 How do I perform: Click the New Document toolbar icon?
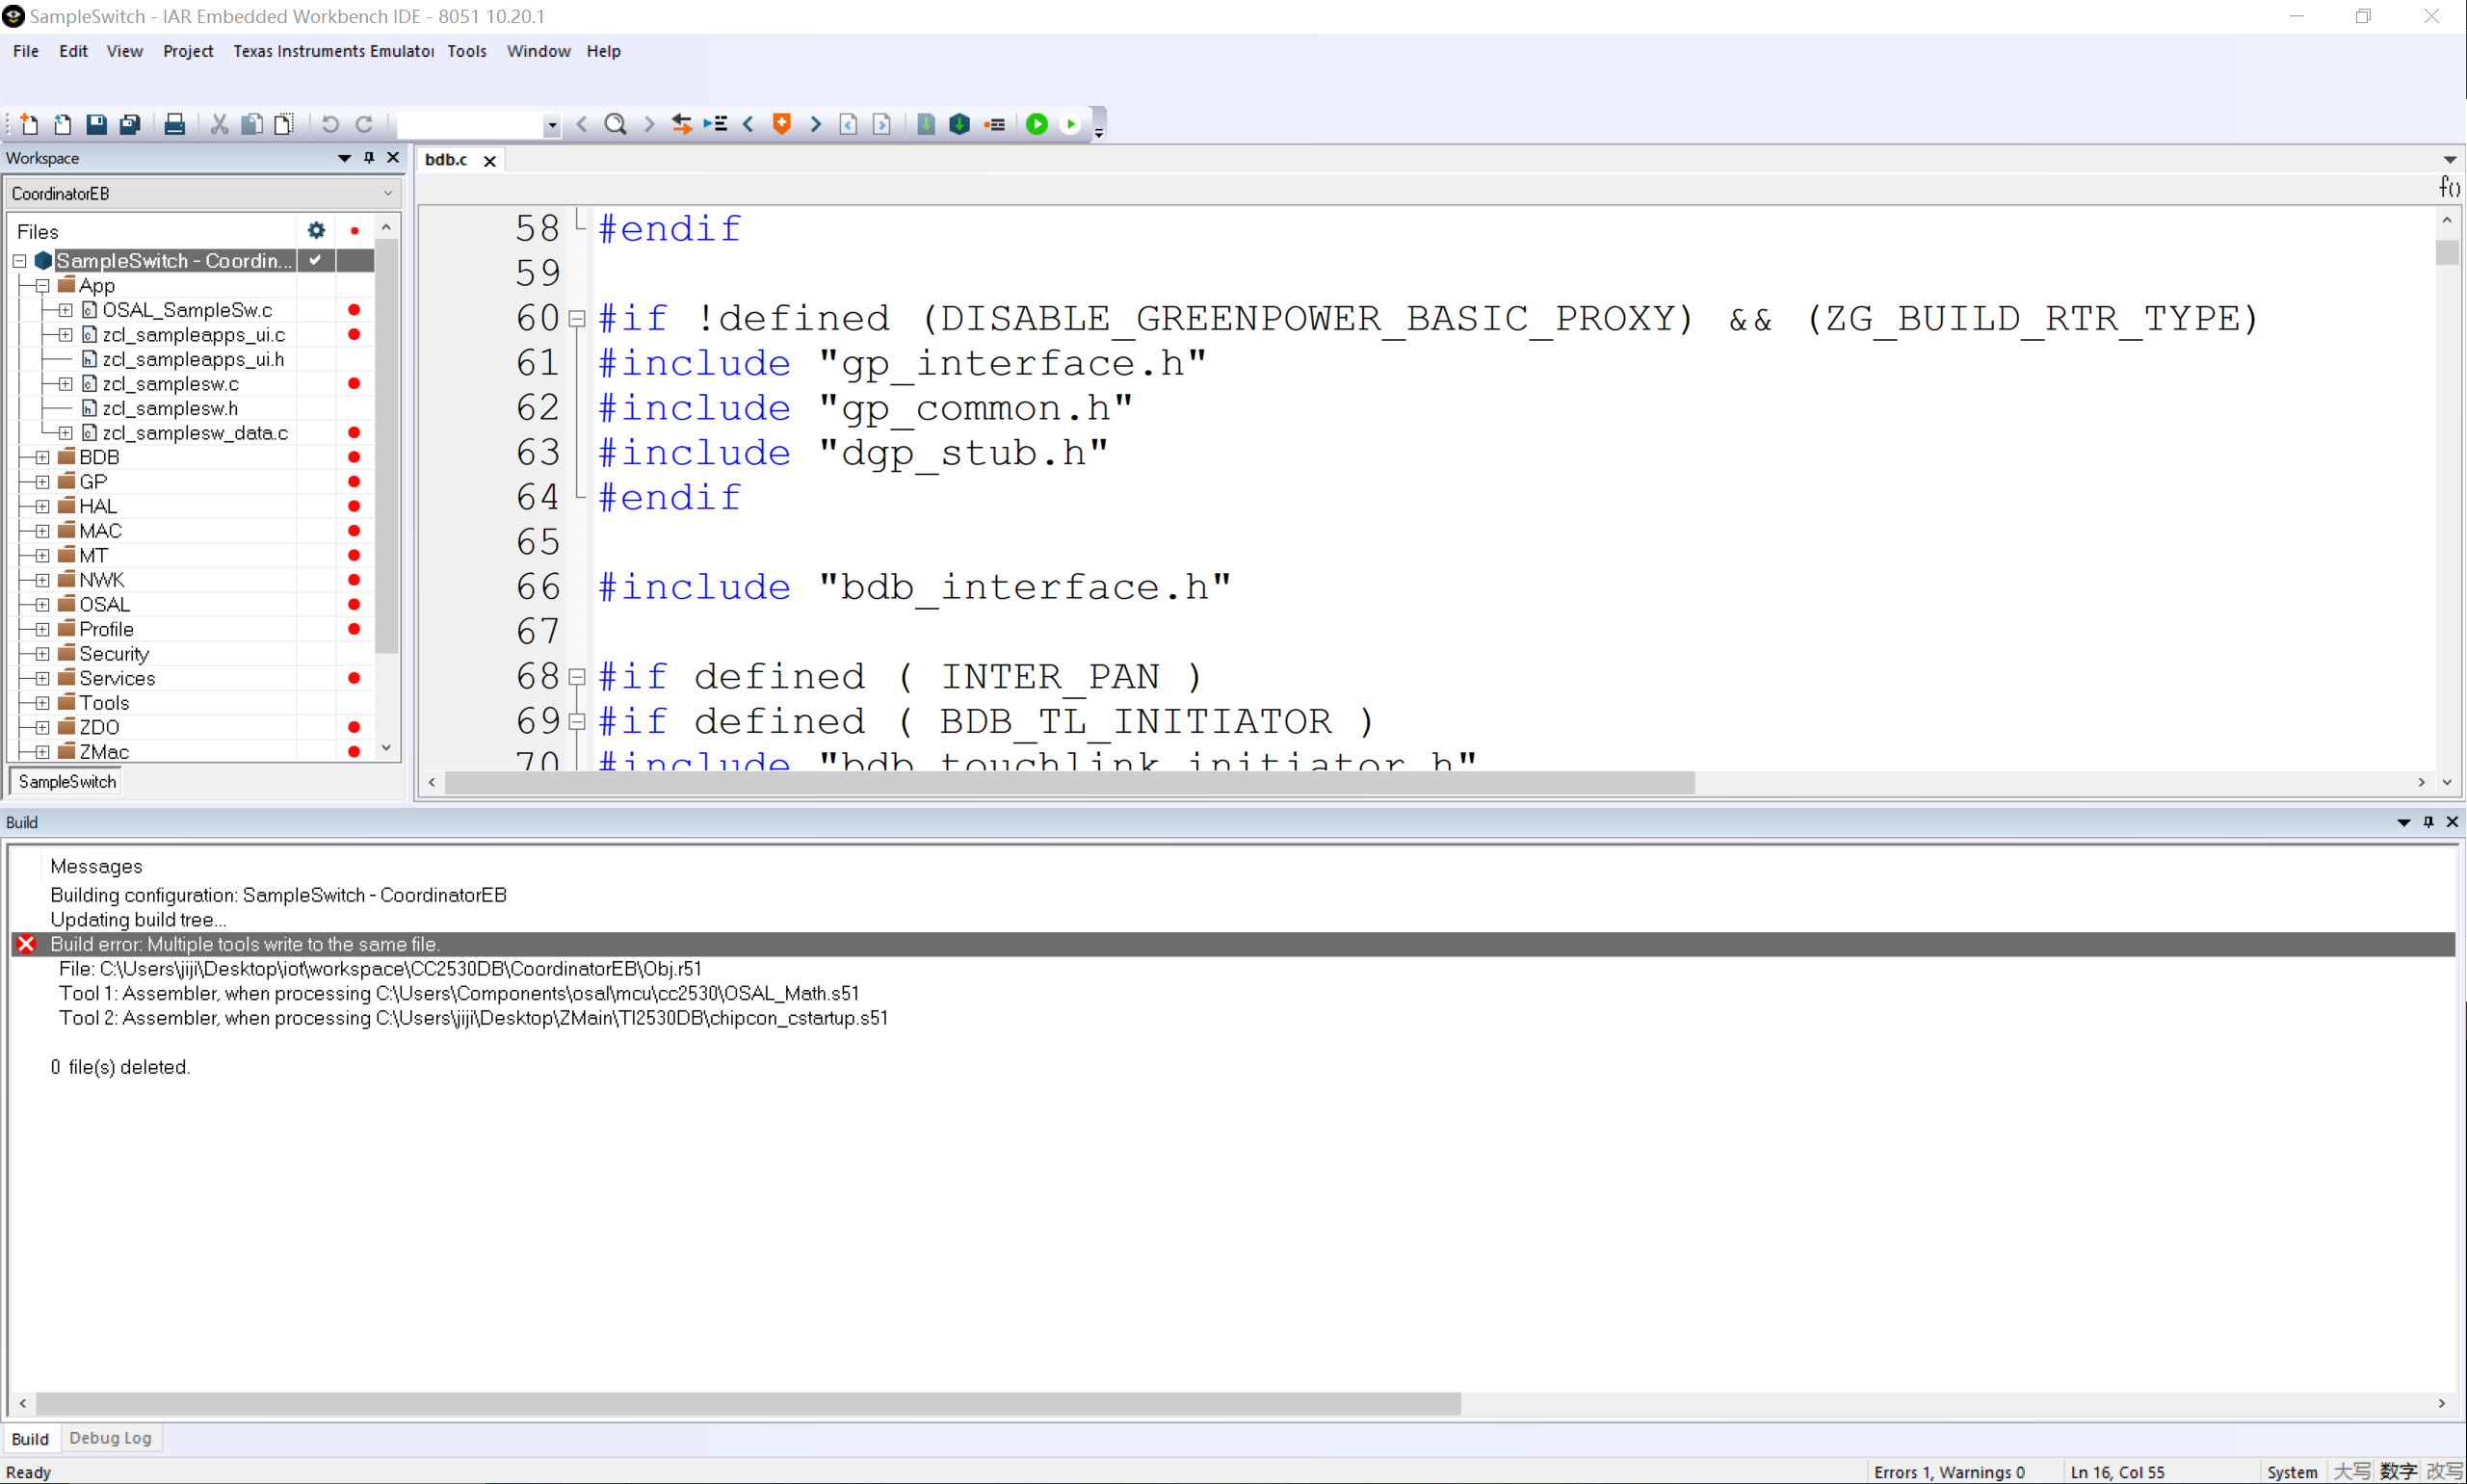(29, 124)
